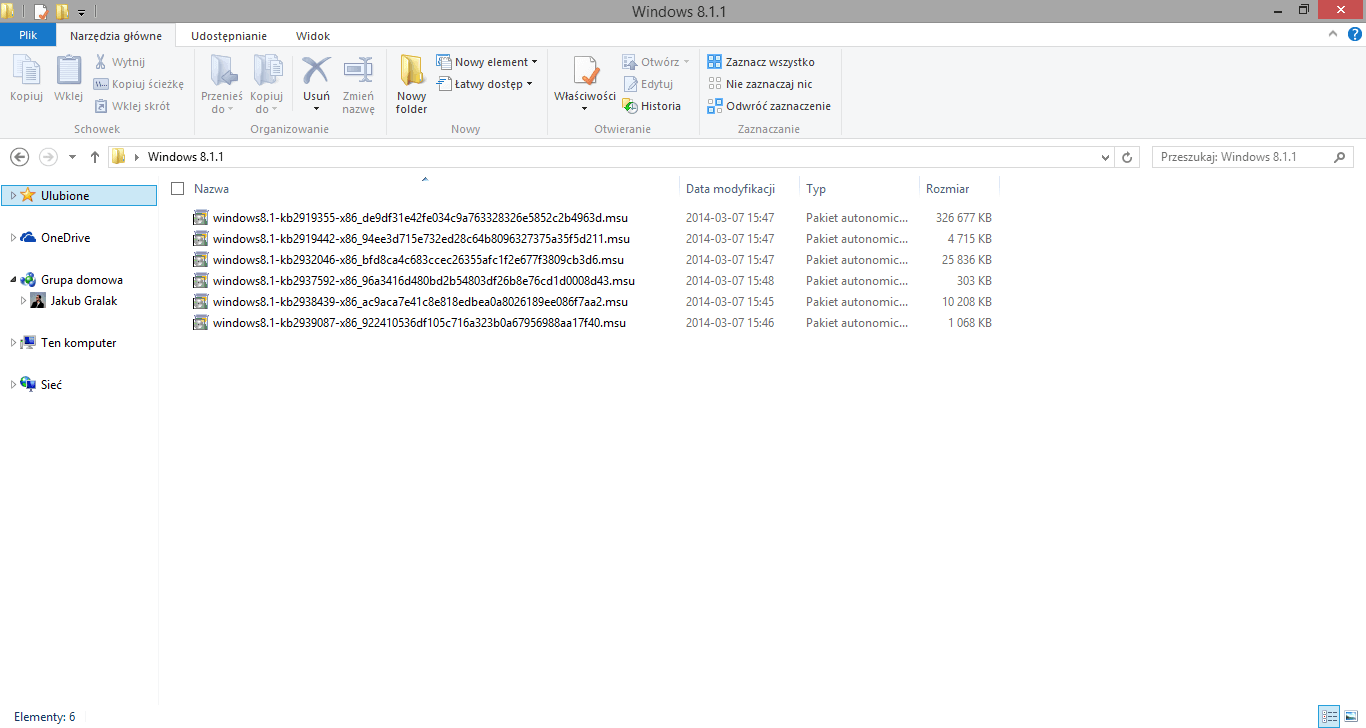Open the Otwórz dropdown arrow
Image resolution: width=1366 pixels, height=728 pixels.
(687, 62)
